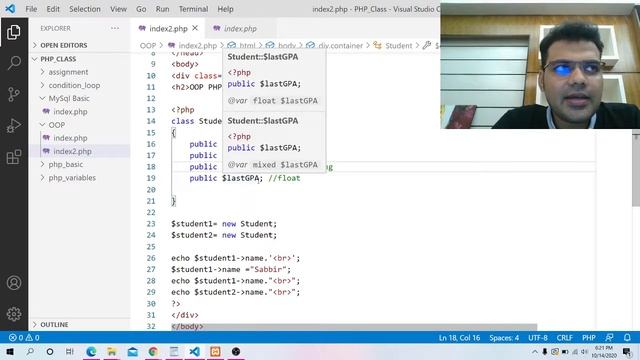The image size is (640, 360).
Task: Open the View menu
Action: tap(118, 9)
